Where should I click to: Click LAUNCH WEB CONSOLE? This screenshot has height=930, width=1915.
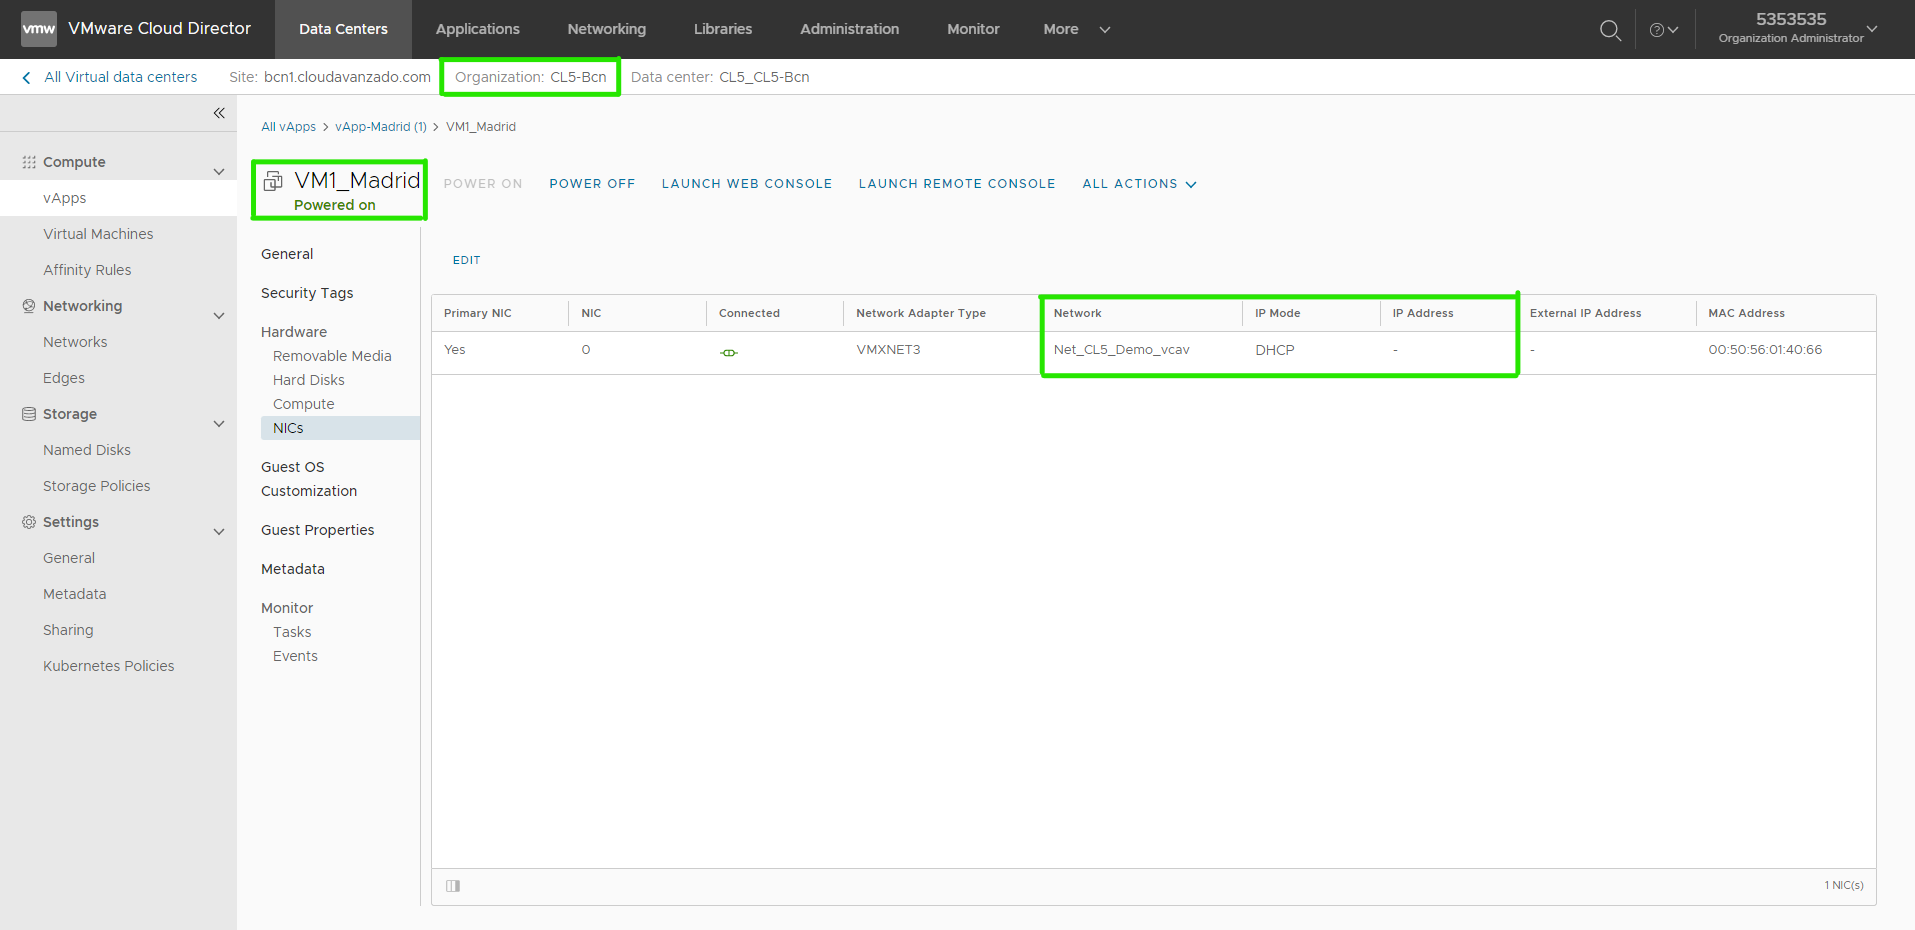click(747, 184)
